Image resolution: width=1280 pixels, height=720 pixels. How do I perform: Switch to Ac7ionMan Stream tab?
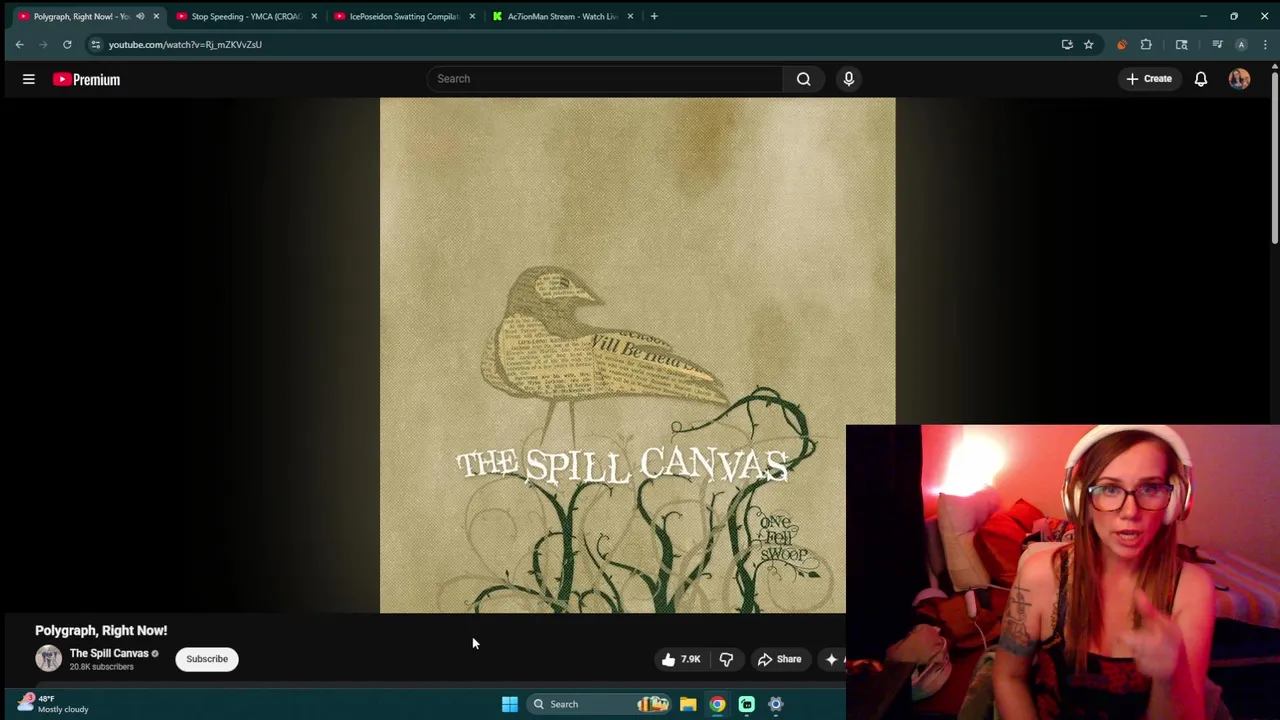pyautogui.click(x=562, y=16)
